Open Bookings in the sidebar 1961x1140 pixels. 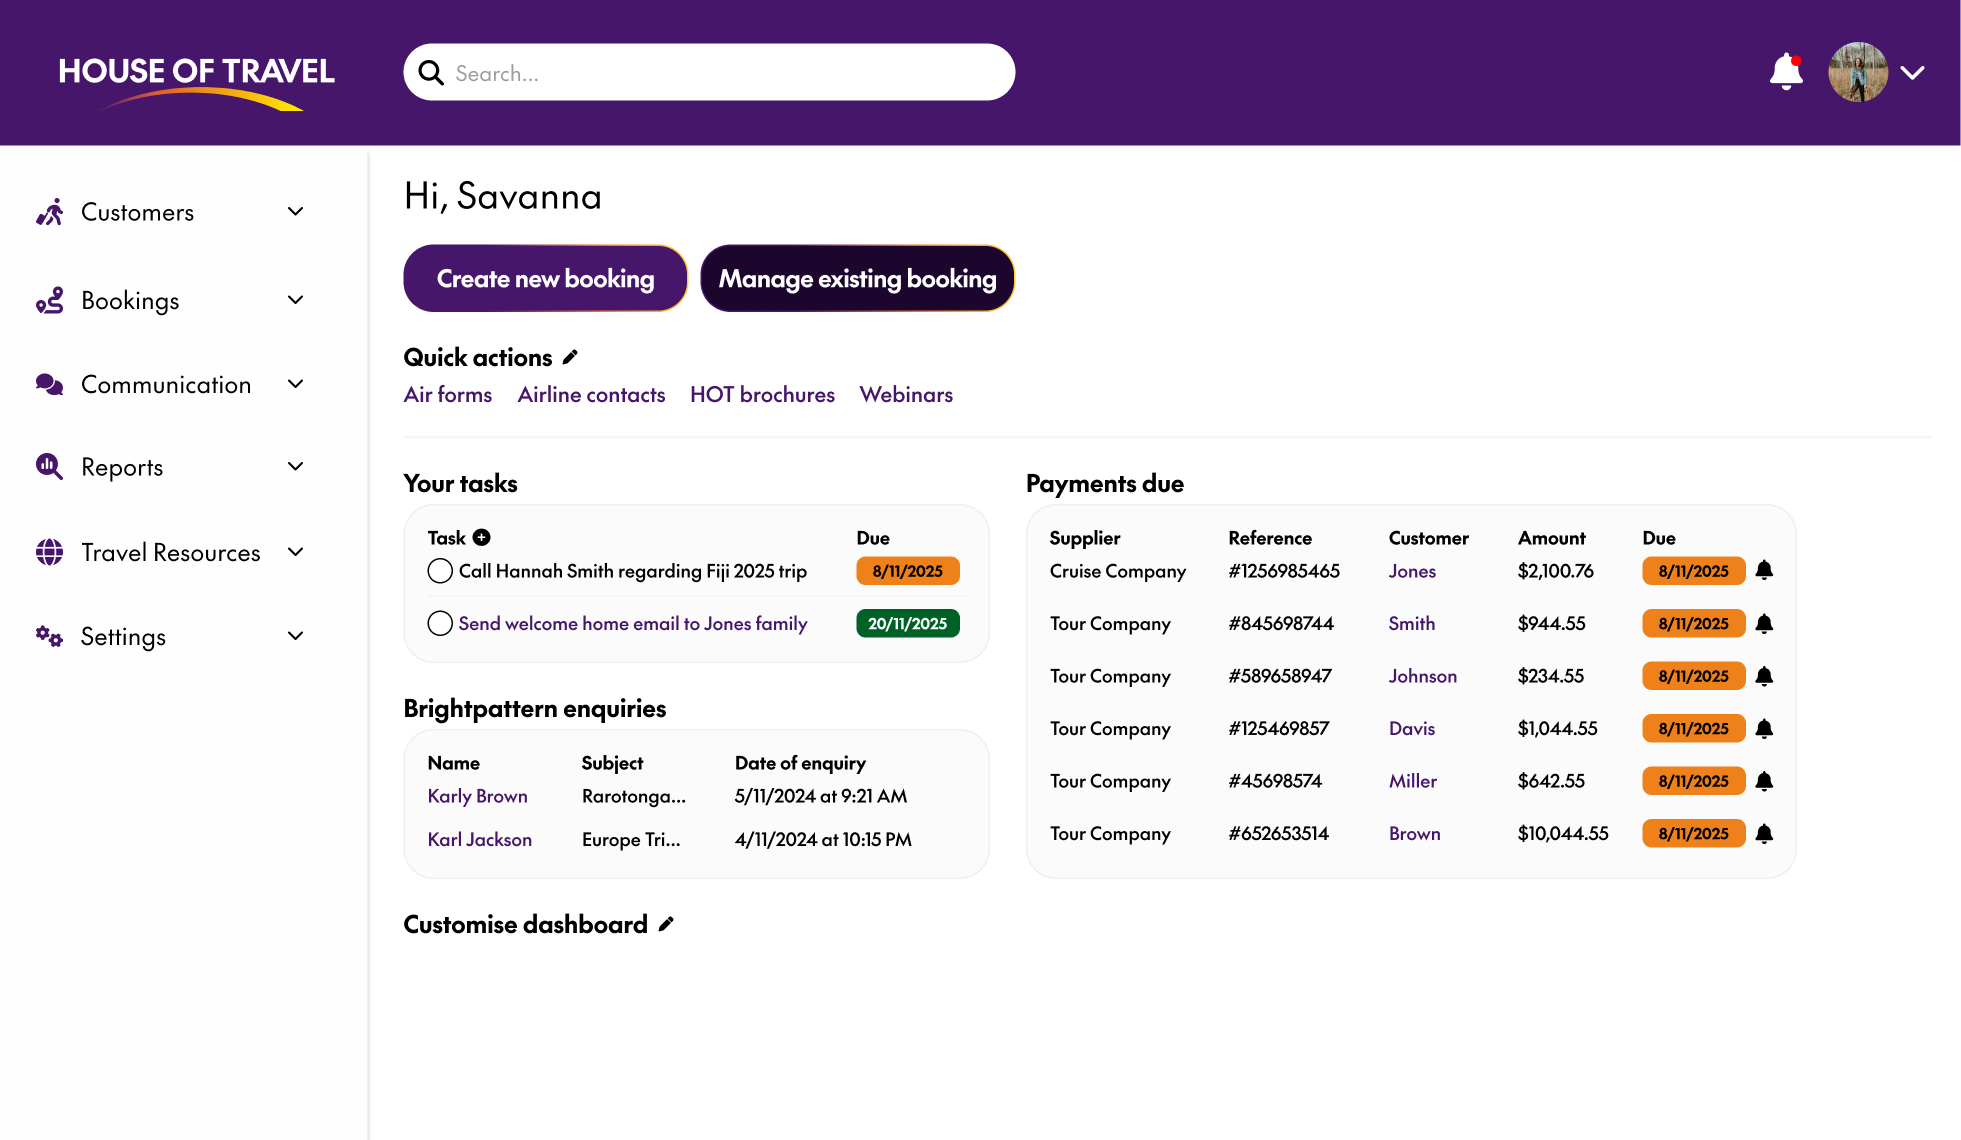130,301
